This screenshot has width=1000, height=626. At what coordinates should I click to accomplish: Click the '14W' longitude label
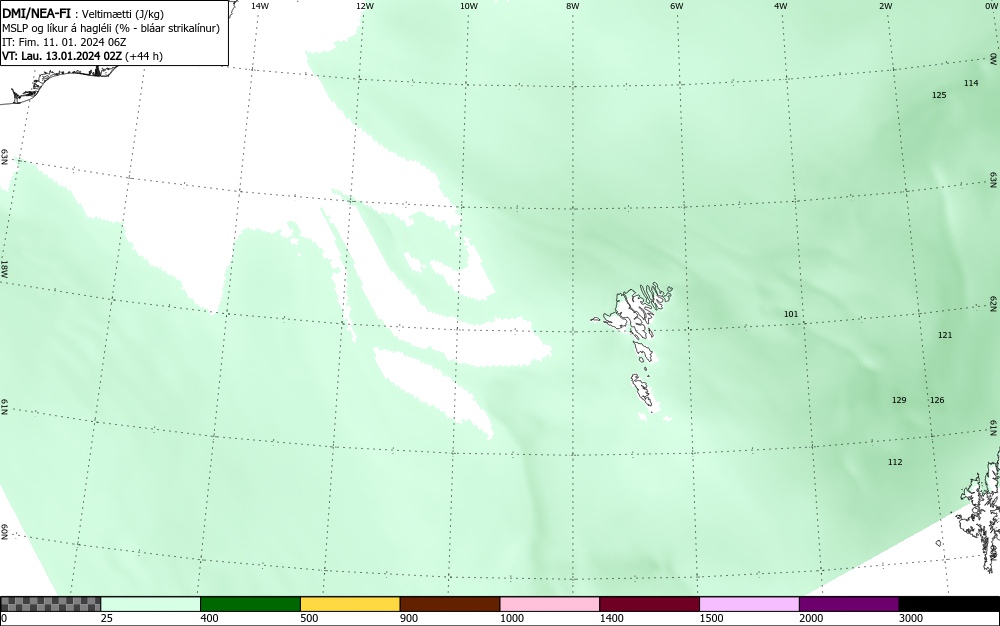tap(260, 6)
